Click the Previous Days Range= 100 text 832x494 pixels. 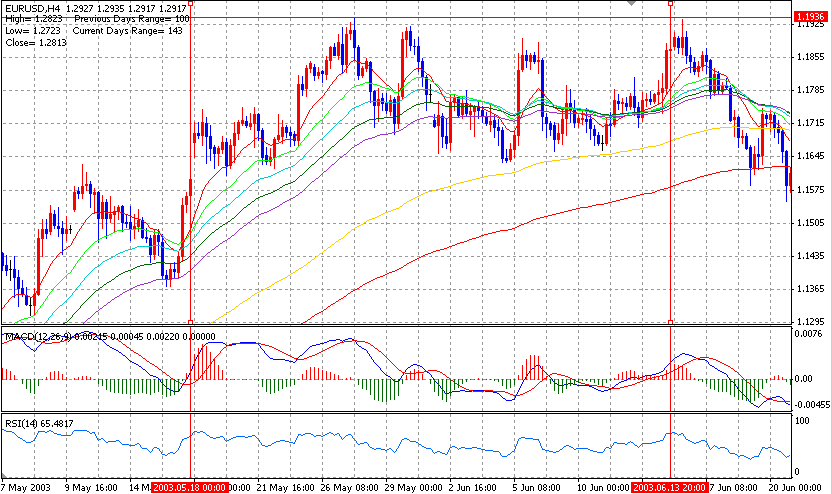coord(132,19)
